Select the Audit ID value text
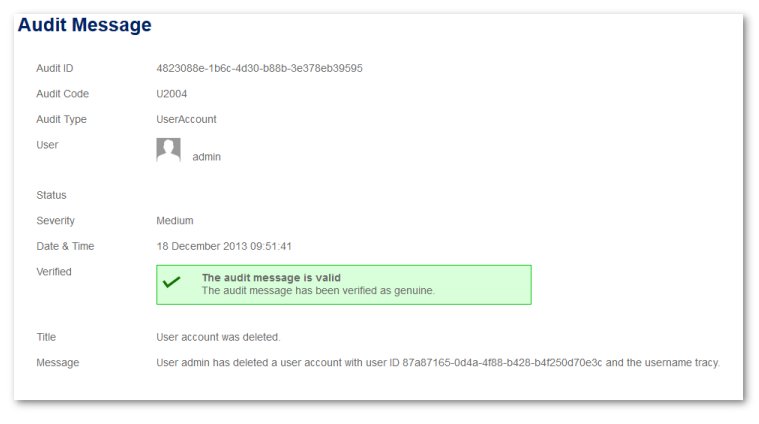The width and height of the screenshot is (759, 424). point(259,68)
